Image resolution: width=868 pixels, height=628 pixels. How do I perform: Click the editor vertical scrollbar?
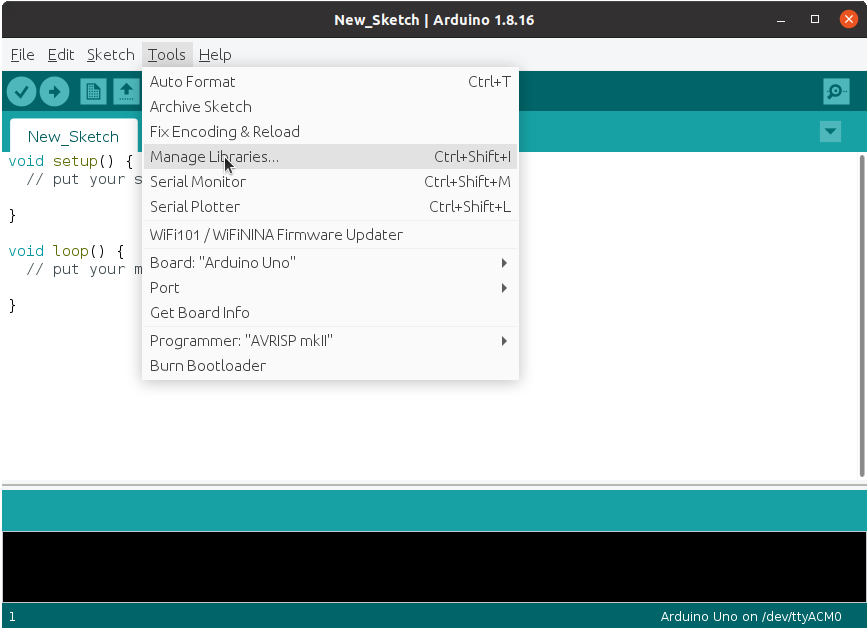pos(862,316)
